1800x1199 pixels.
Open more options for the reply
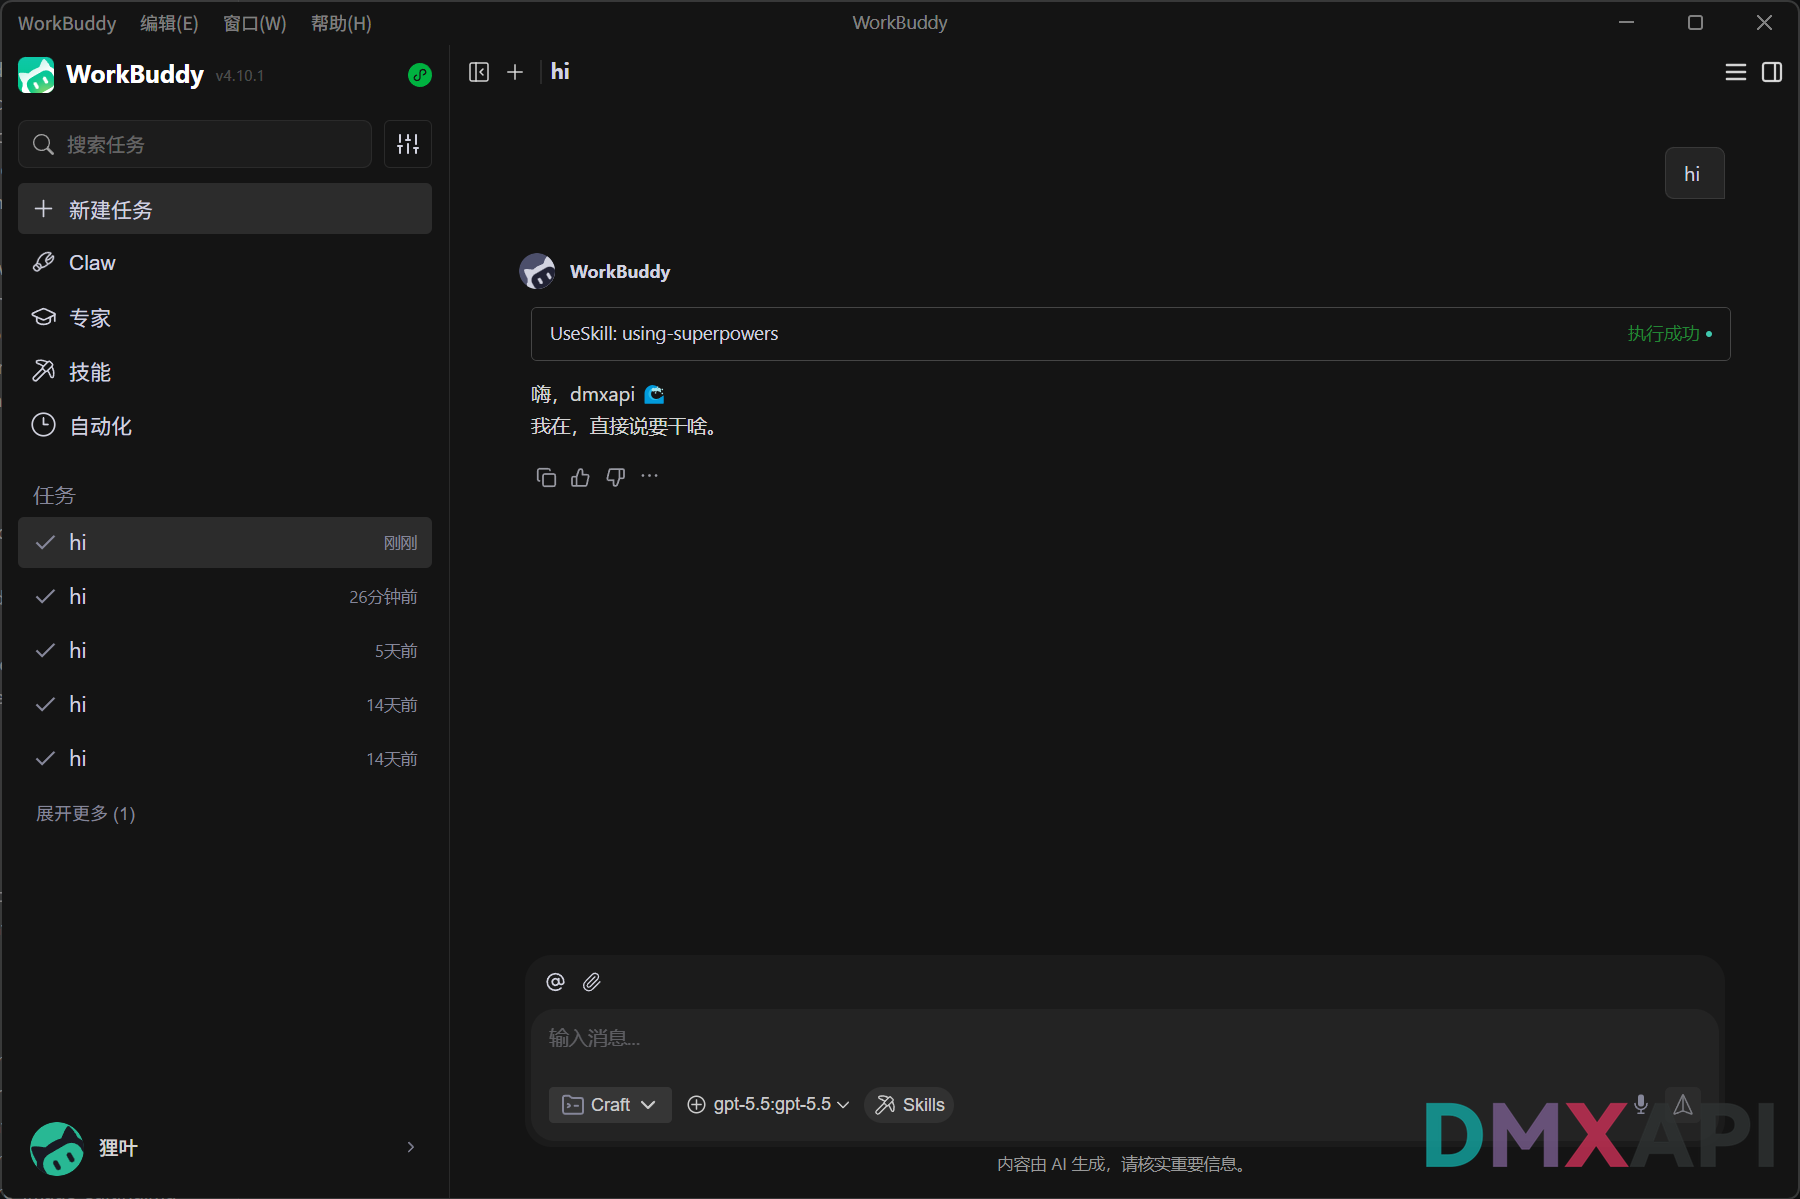pyautogui.click(x=650, y=476)
